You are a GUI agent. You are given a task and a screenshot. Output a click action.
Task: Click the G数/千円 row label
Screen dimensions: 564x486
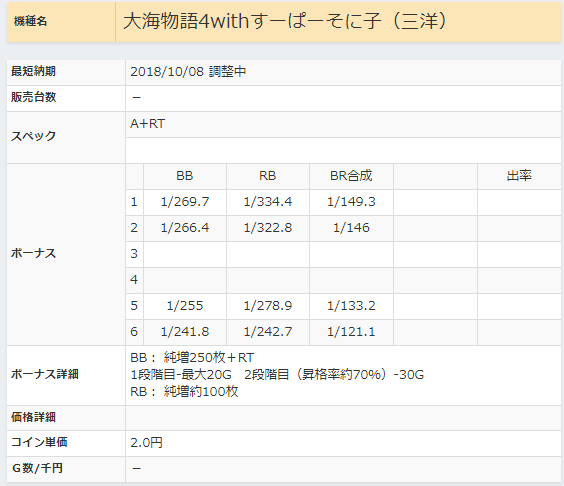coord(37,468)
